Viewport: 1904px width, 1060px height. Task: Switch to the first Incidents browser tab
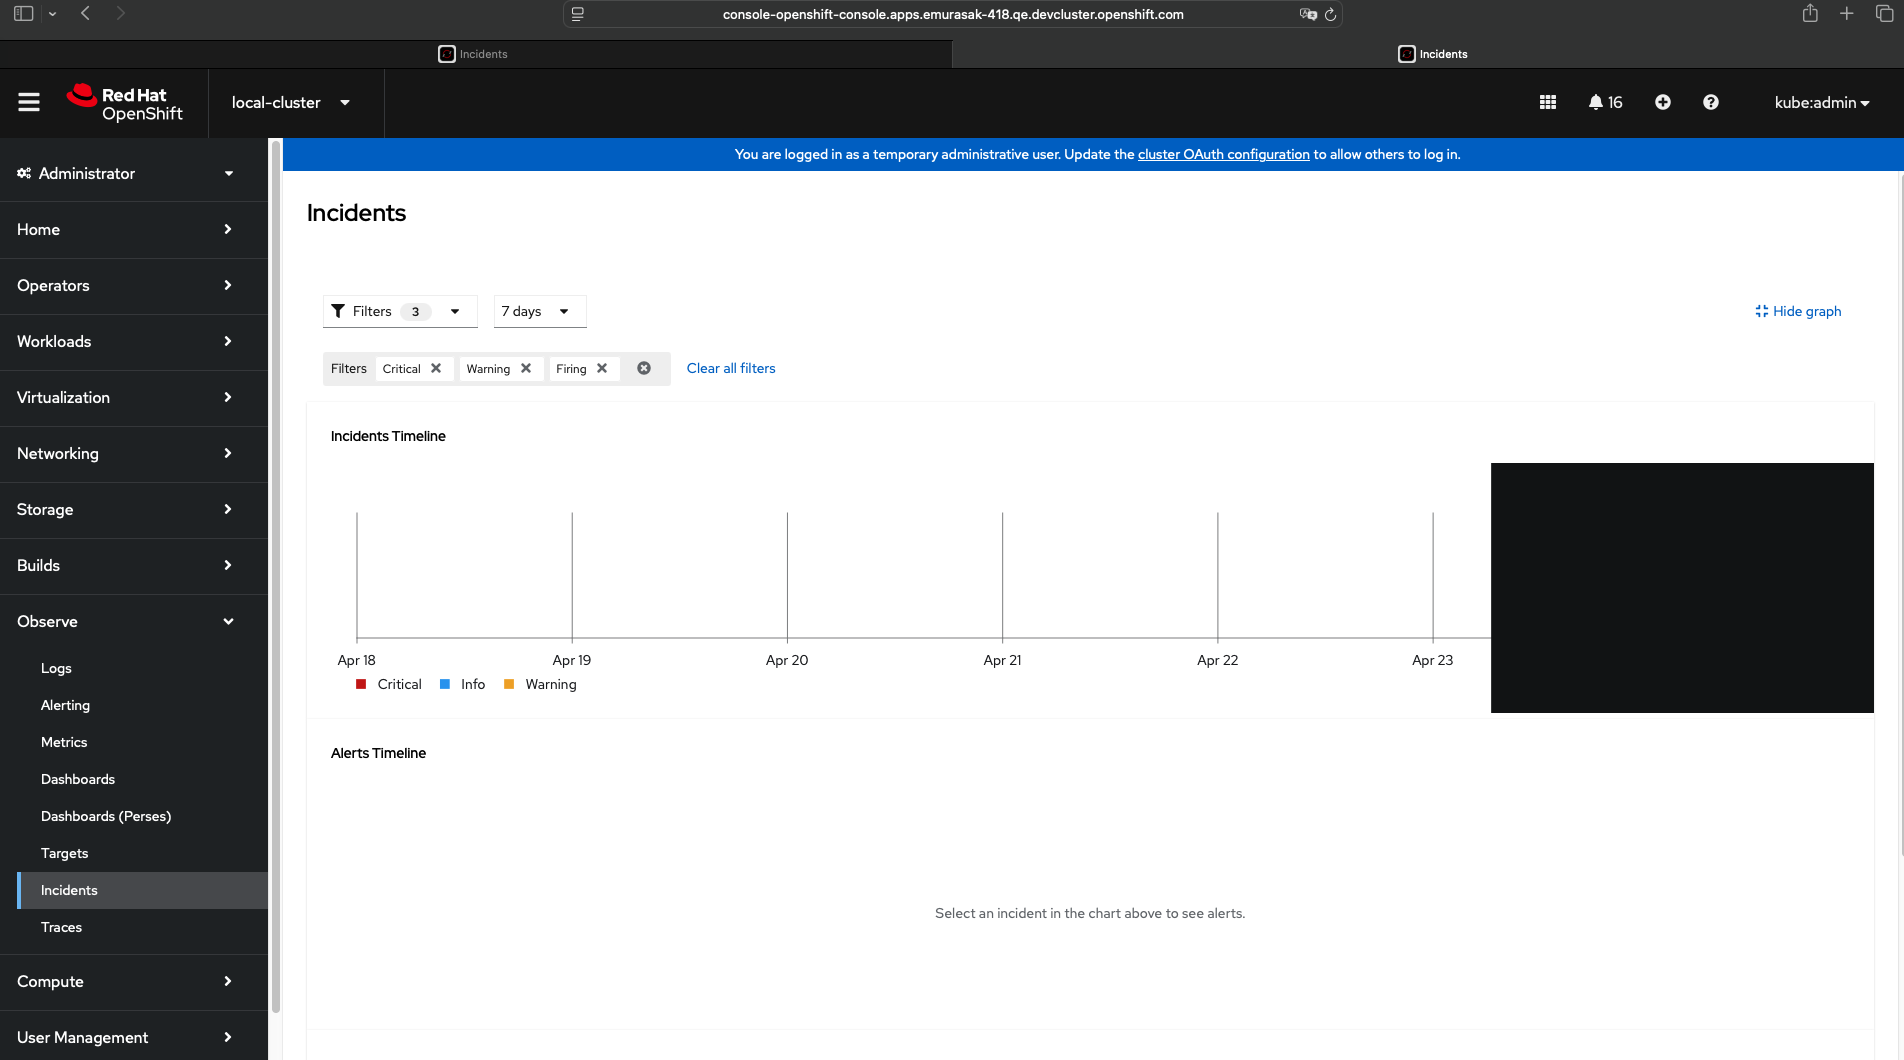coord(476,54)
